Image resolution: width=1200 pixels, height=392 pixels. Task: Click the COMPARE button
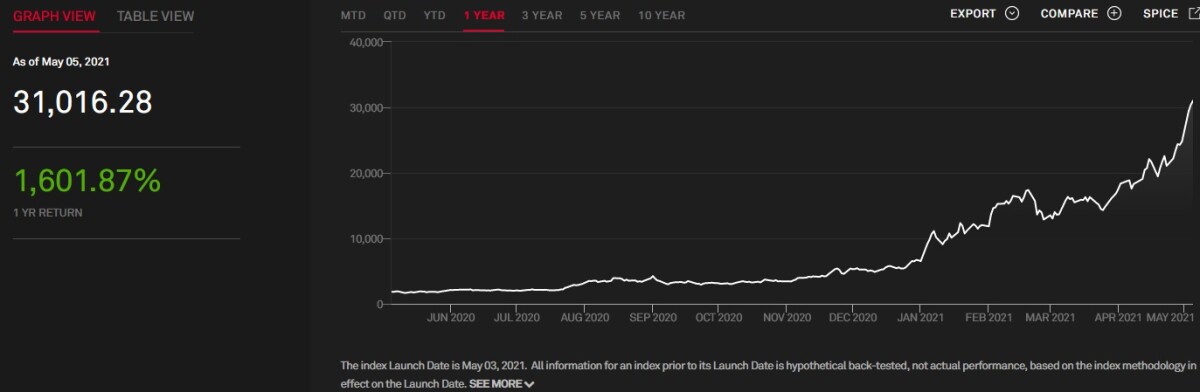click(x=1081, y=14)
